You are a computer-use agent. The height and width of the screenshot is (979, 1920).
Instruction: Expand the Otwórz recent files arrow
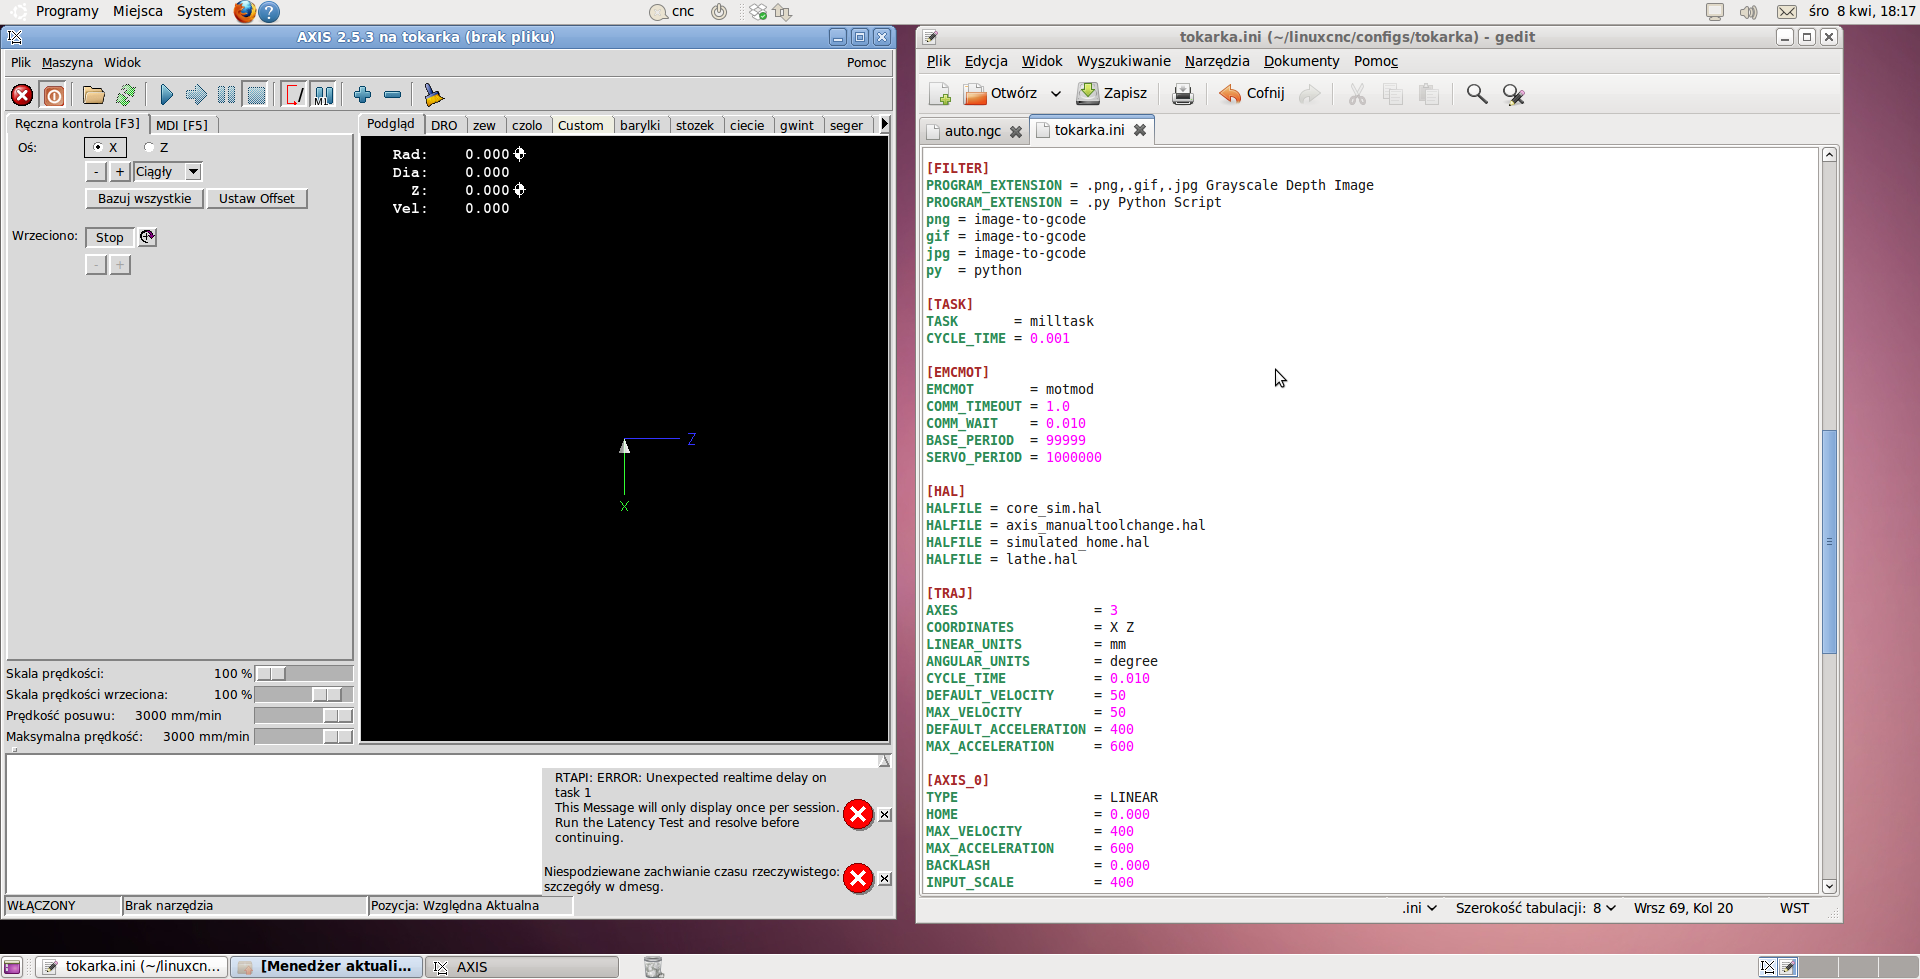[x=1055, y=94]
